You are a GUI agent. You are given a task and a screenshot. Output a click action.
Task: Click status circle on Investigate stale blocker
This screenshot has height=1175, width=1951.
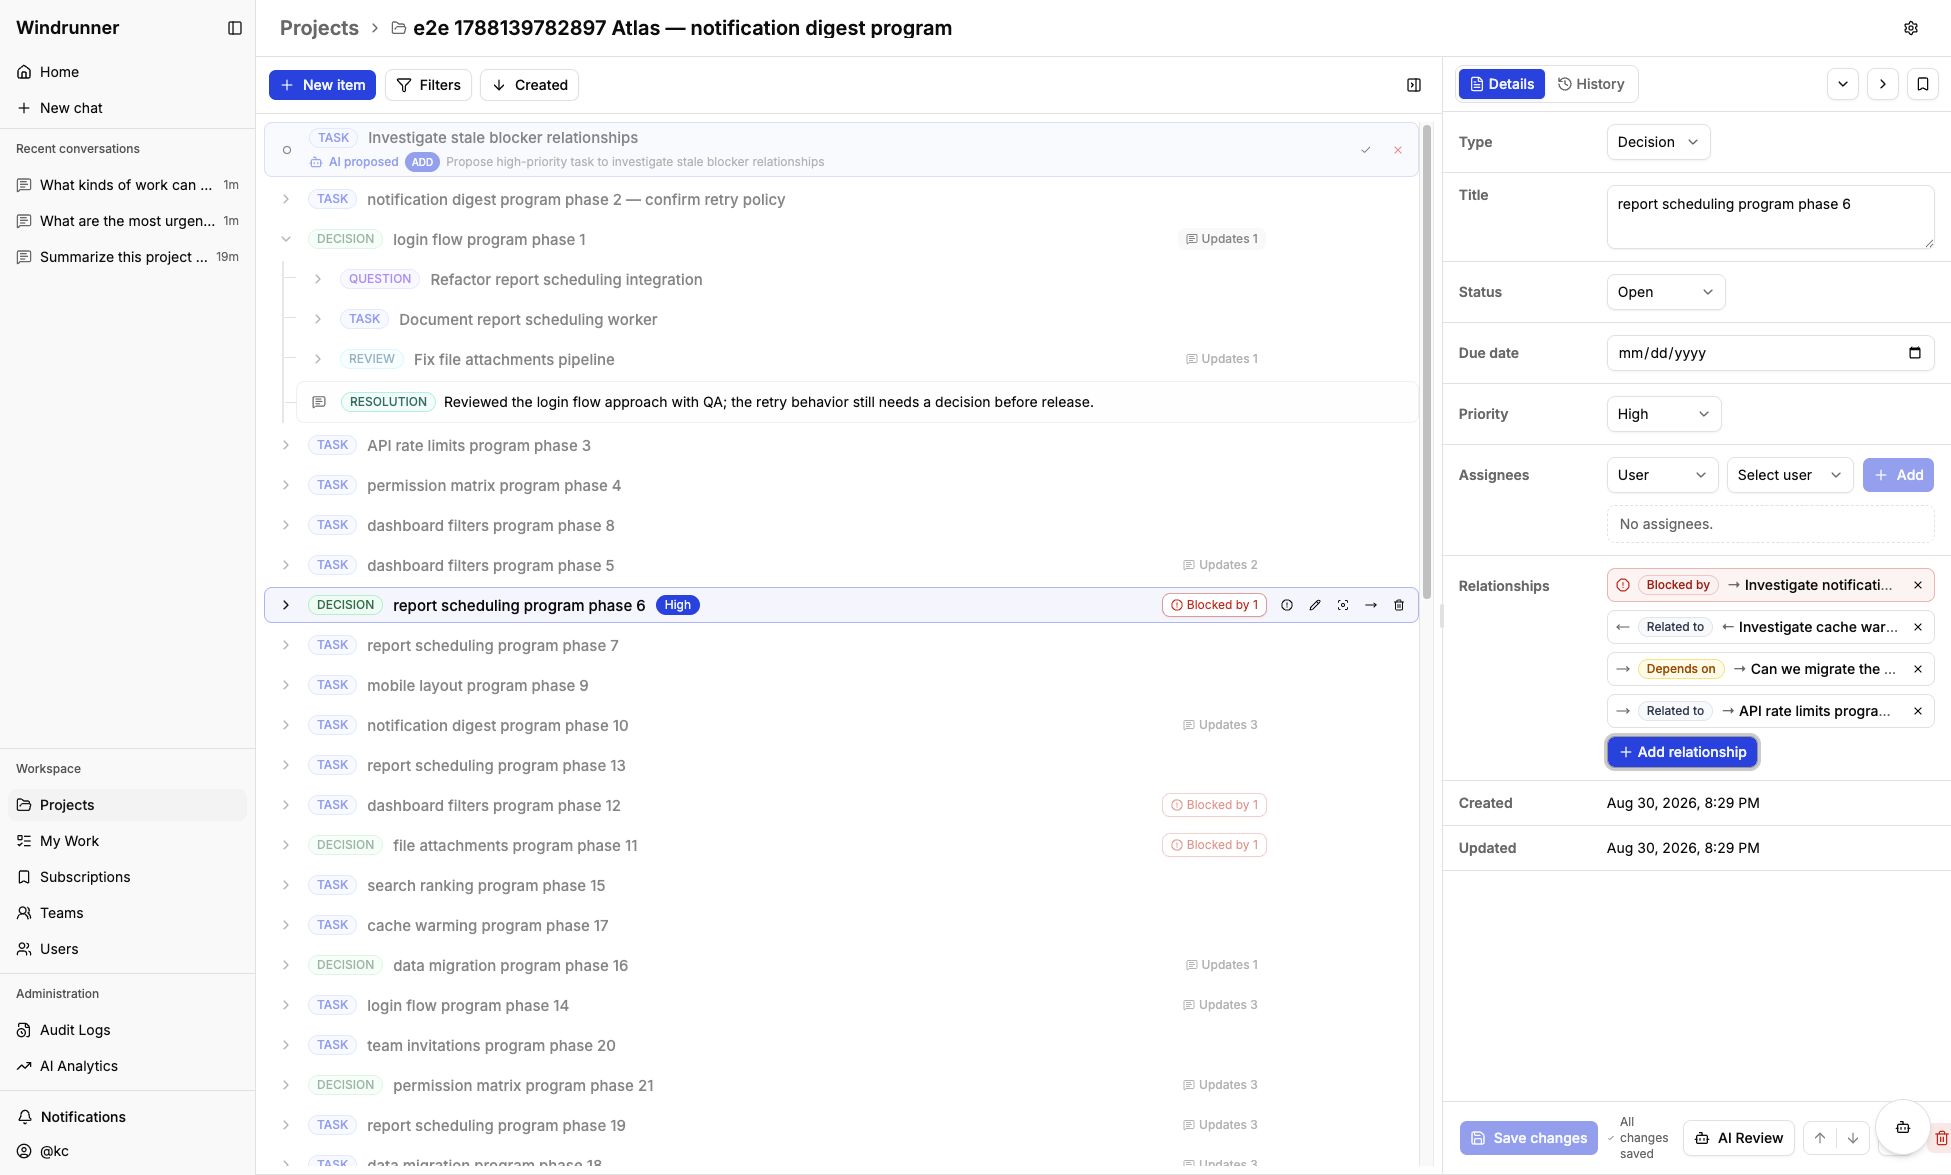[x=287, y=150]
